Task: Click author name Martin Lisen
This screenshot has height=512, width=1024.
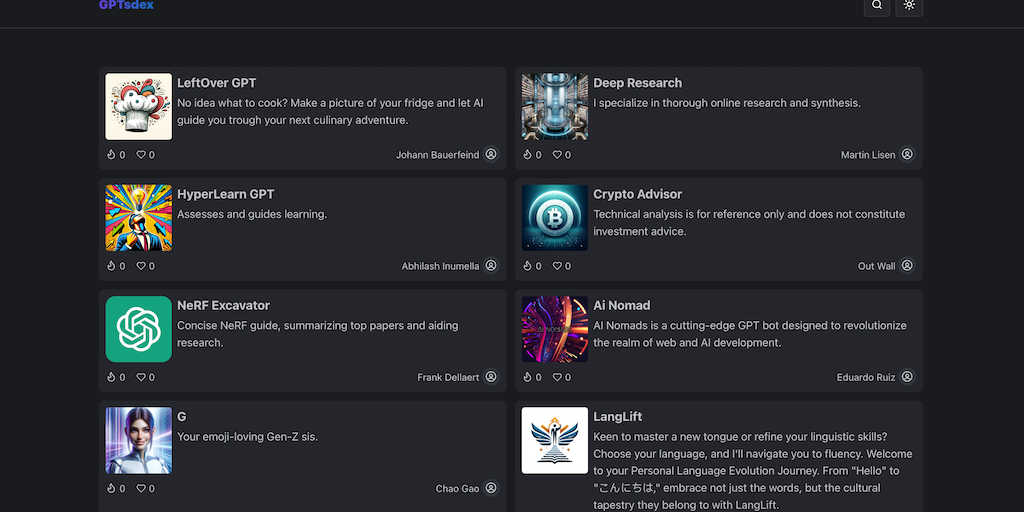Action: click(868, 155)
